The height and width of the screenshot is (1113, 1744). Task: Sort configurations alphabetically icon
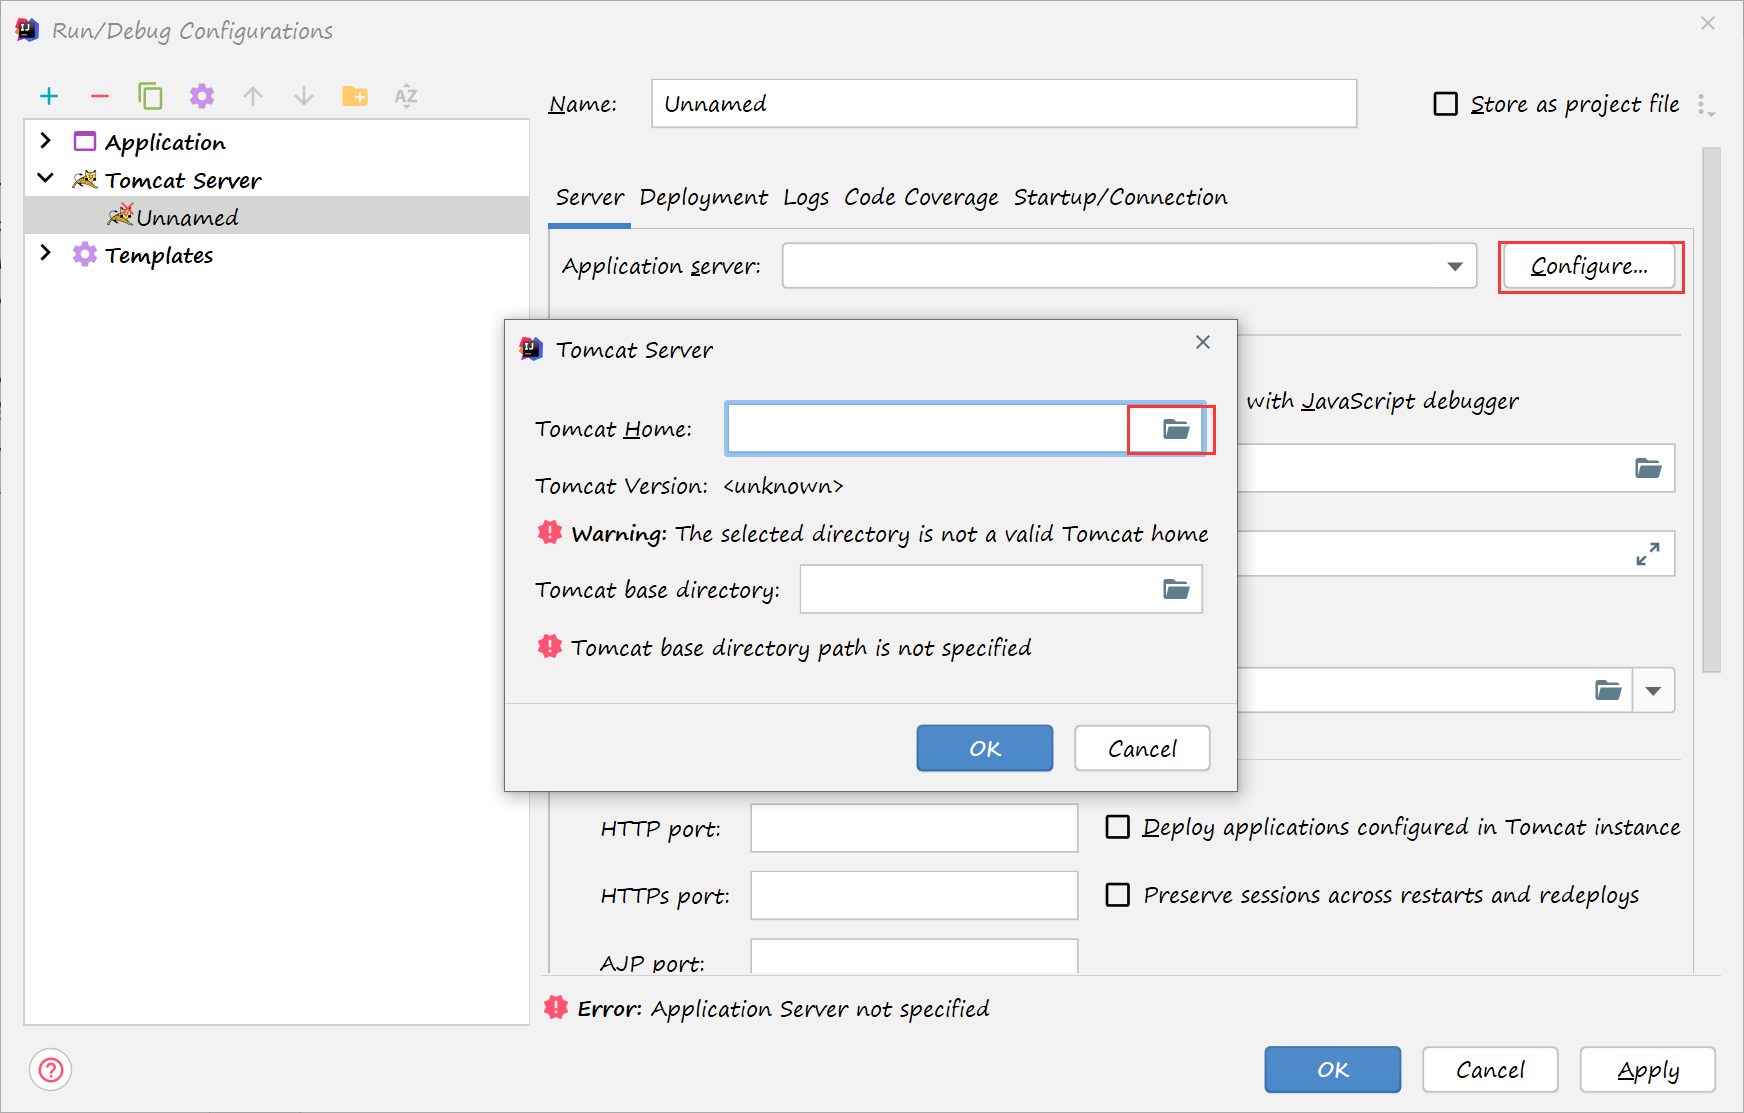(406, 96)
